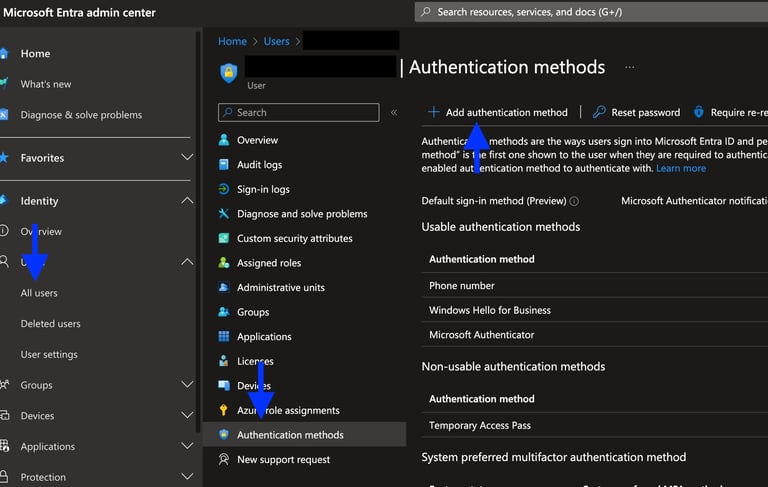Open the ellipsis more options next to title

tap(630, 67)
